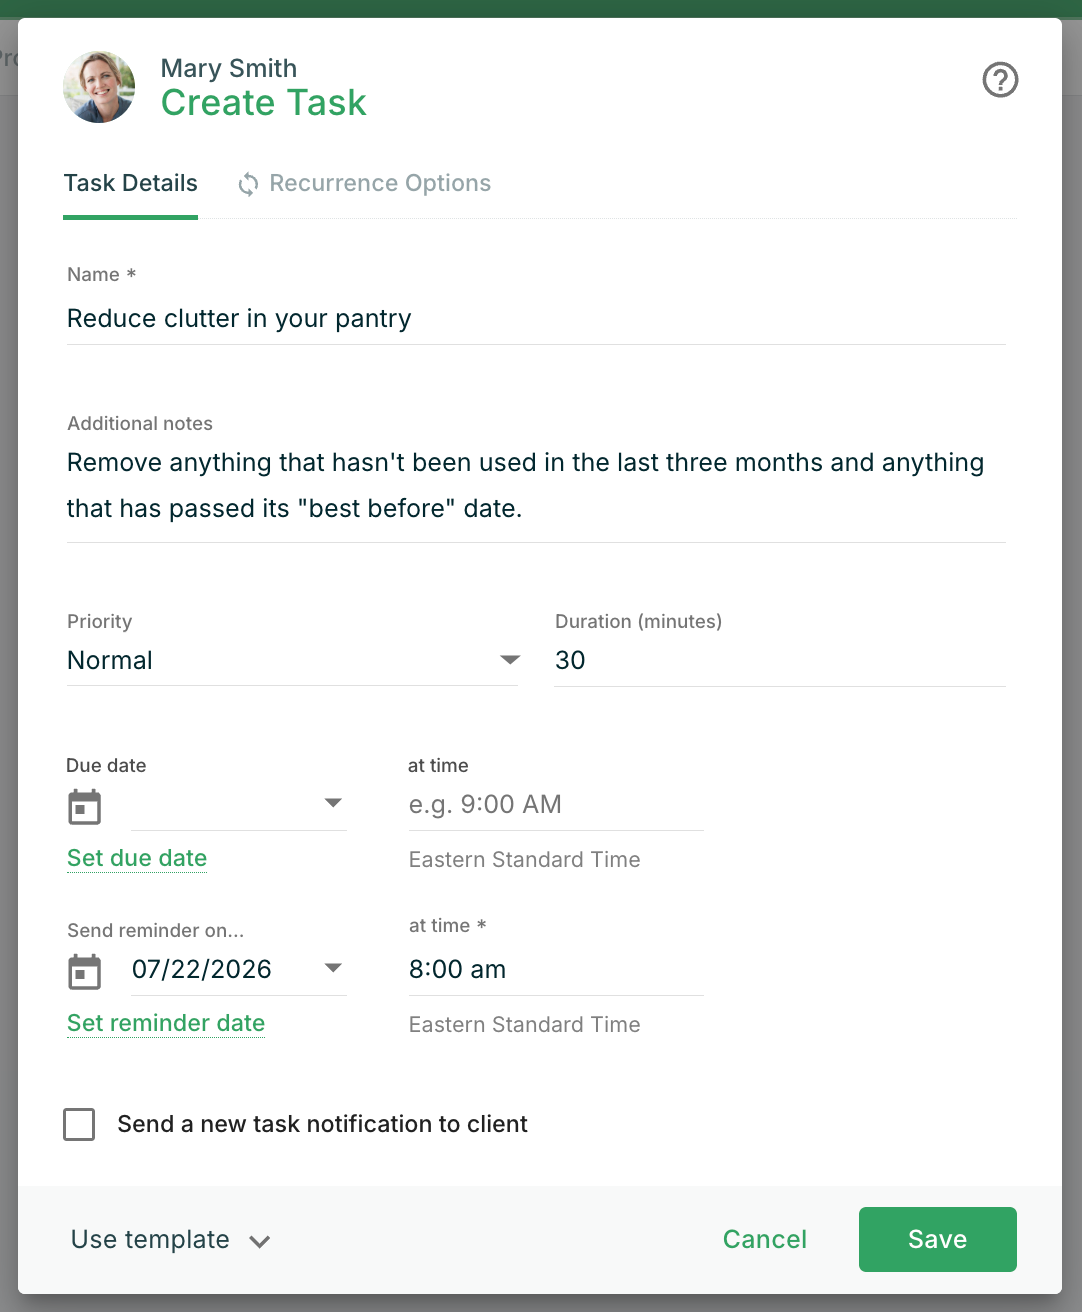
Task: Open the reminder date dropdown arrow
Action: pos(334,968)
